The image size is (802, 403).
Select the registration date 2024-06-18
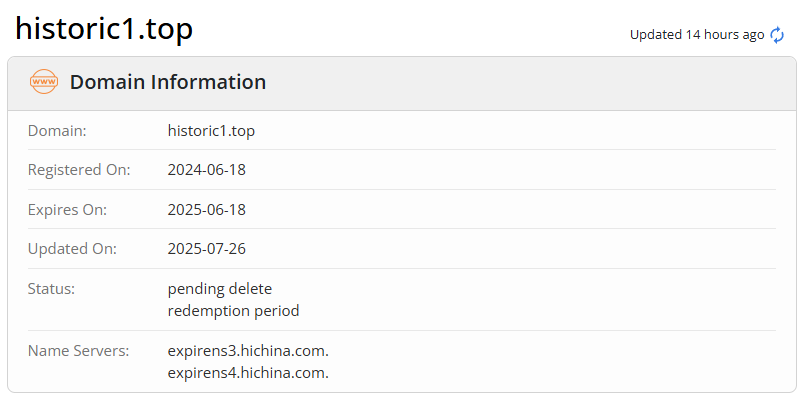point(207,170)
